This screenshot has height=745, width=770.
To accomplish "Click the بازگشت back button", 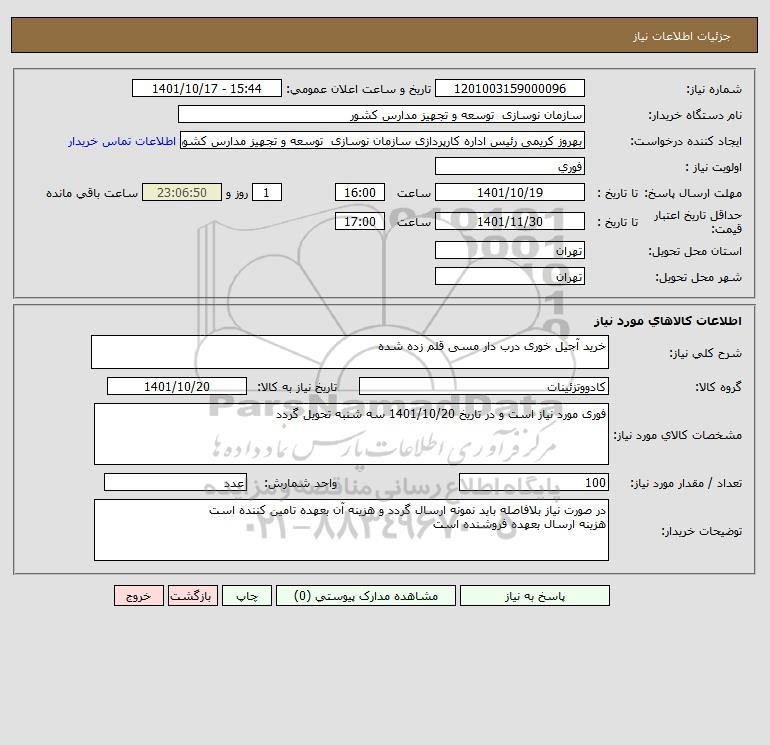I will tap(192, 596).
